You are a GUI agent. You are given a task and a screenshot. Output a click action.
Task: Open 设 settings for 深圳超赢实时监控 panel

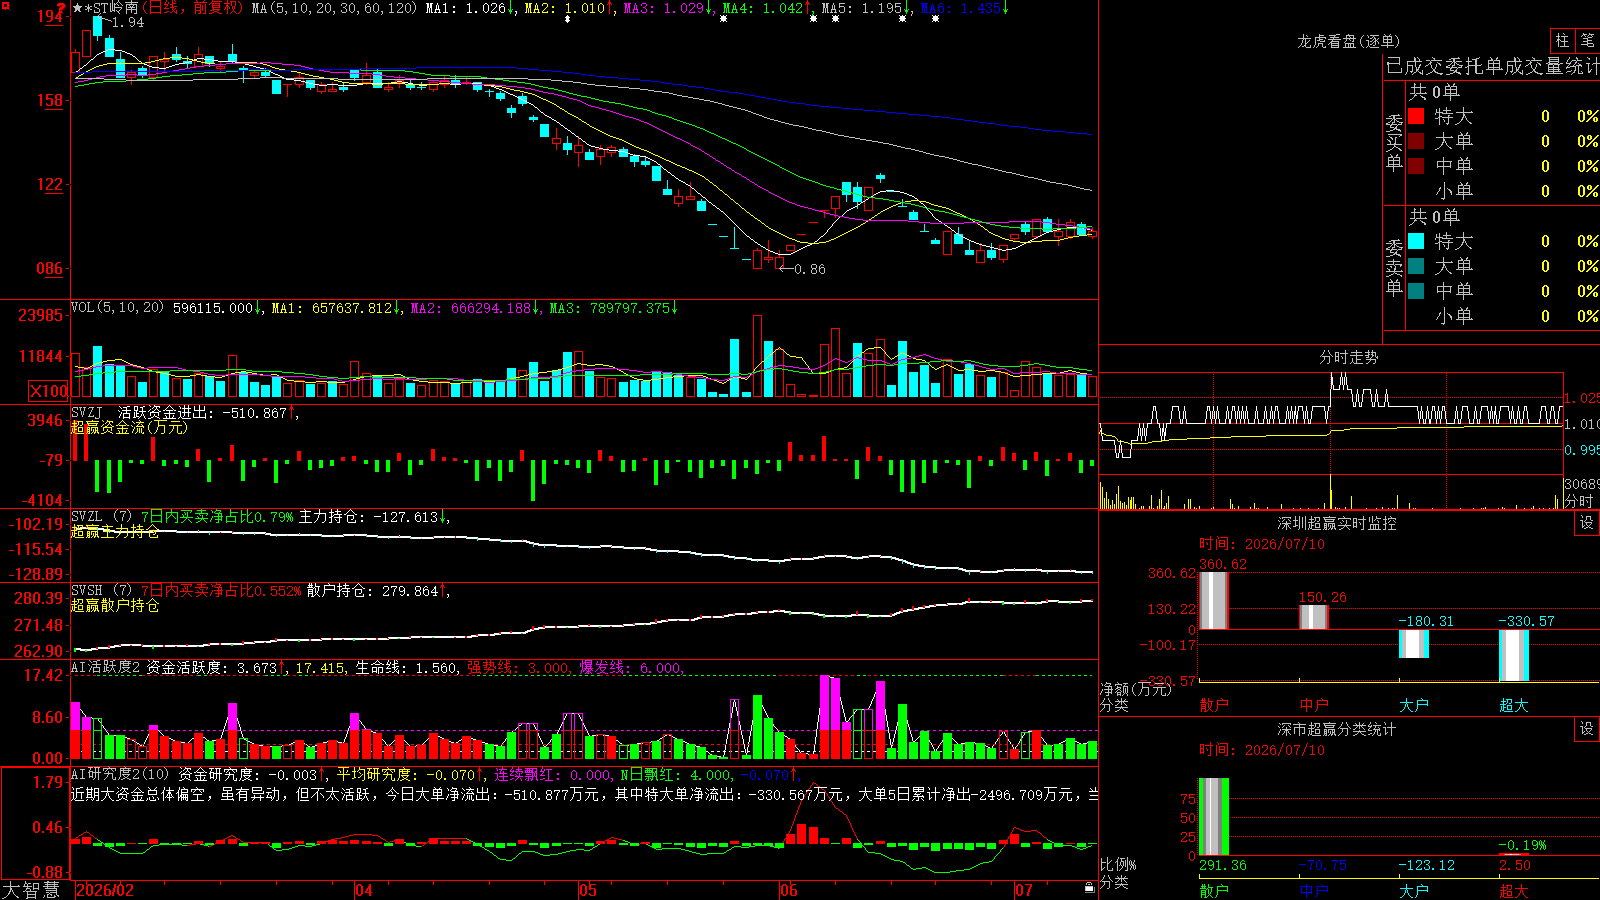[x=1587, y=523]
